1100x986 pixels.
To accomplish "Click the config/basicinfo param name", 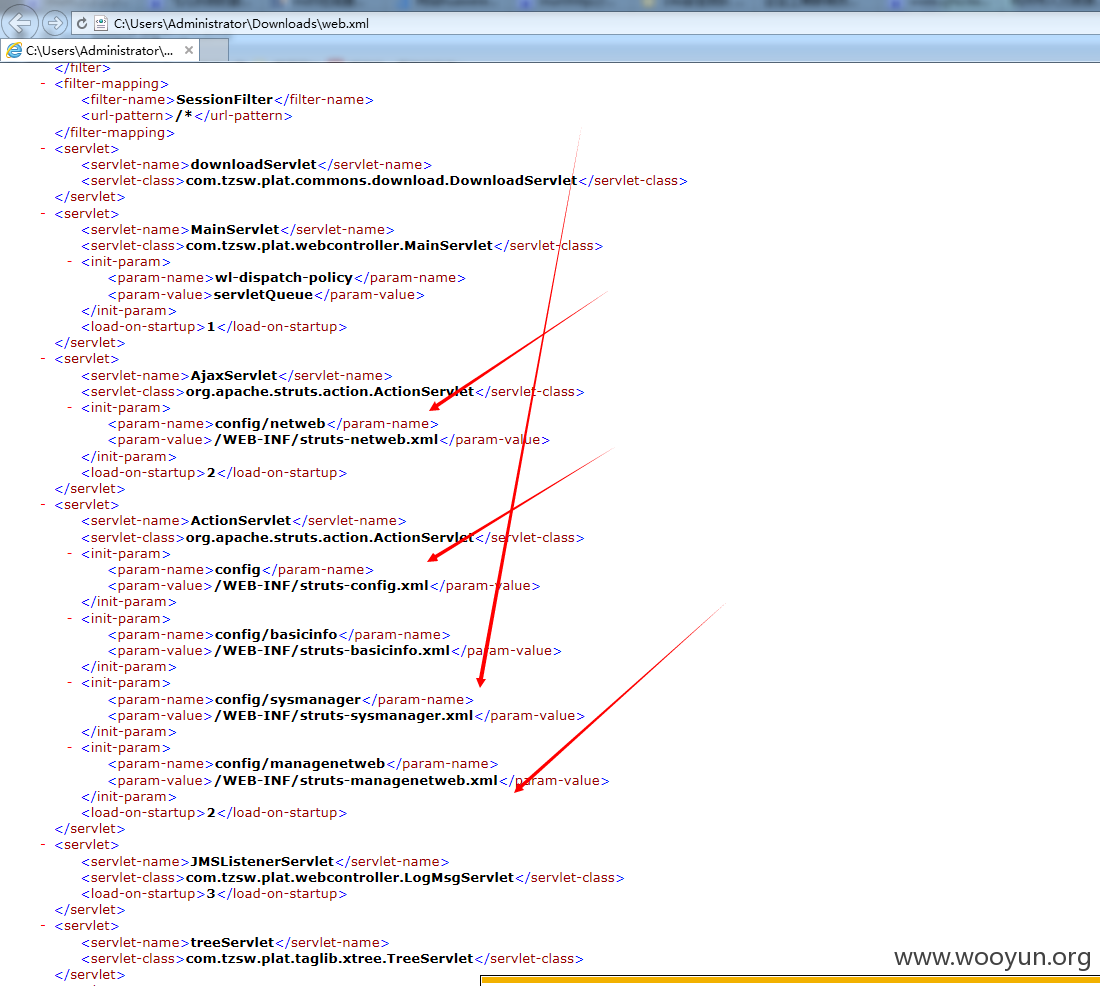I will (x=276, y=634).
